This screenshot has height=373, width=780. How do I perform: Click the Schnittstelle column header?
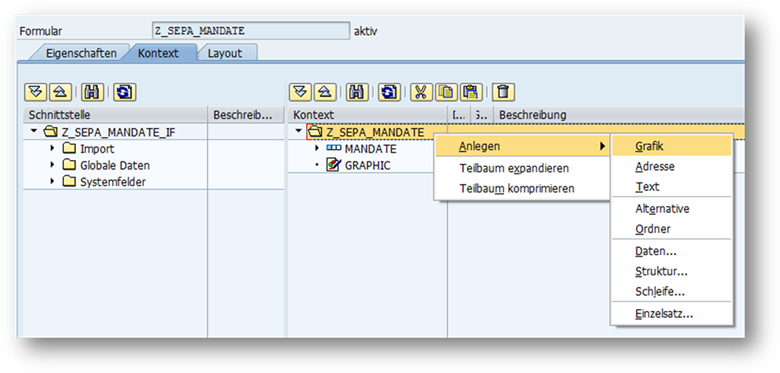click(x=115, y=115)
